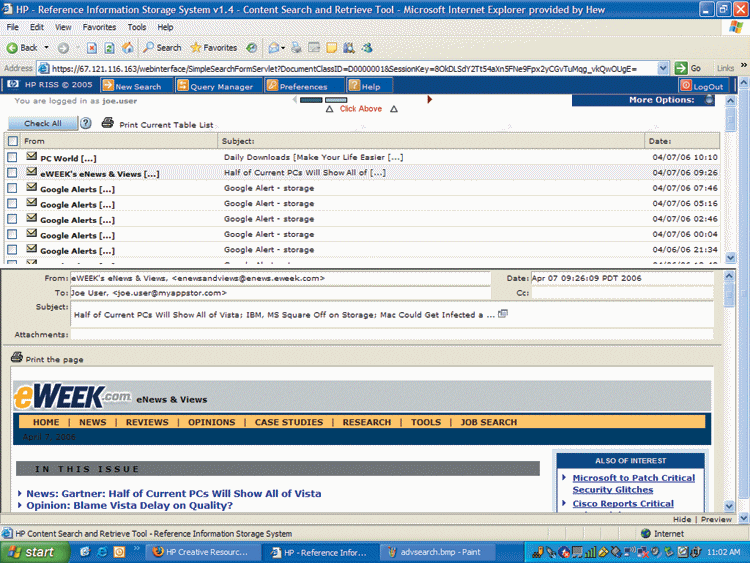This screenshot has width=750, height=563.
Task: Check the PC World message checkbox
Action: (12, 157)
